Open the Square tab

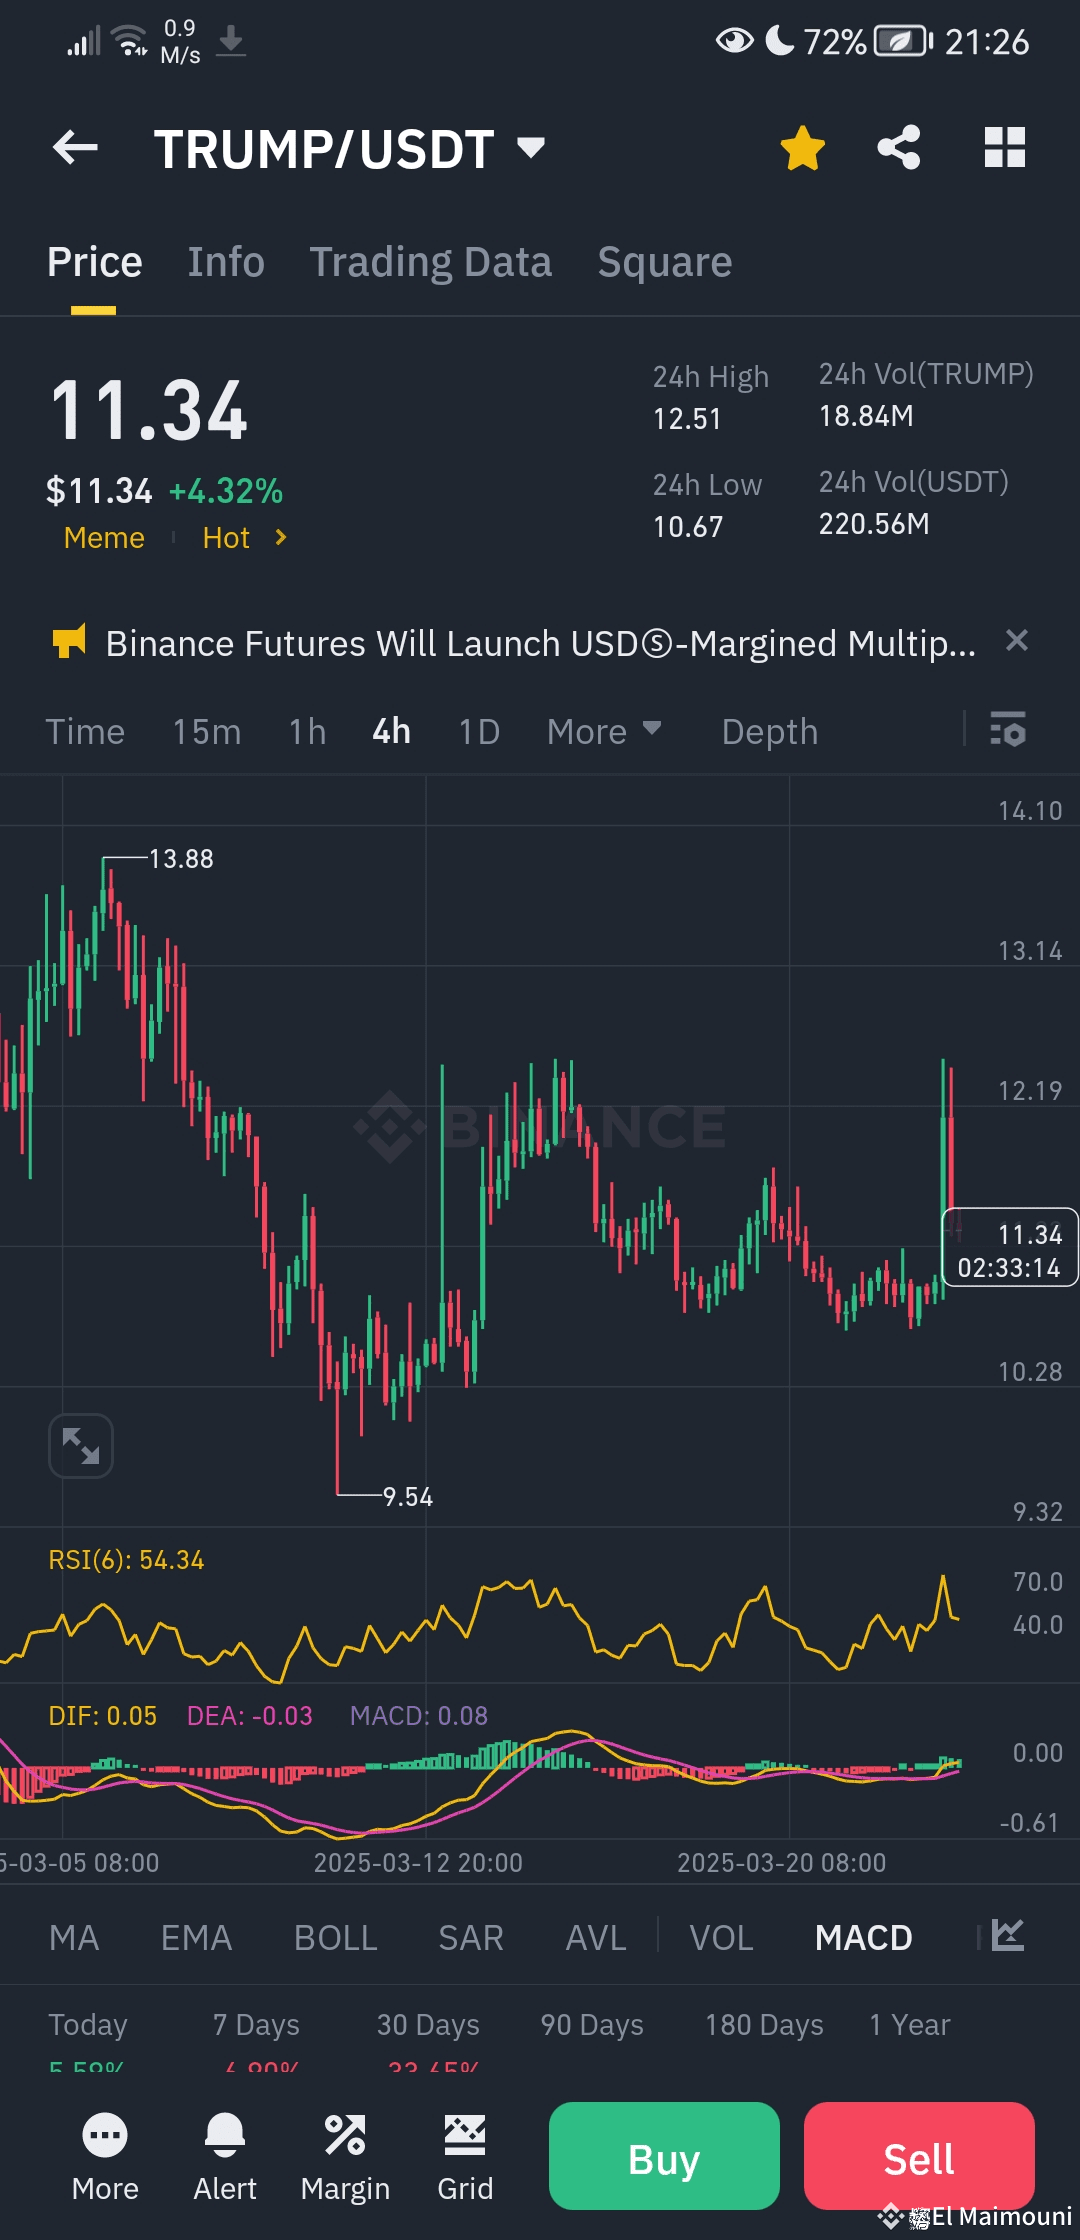[664, 262]
